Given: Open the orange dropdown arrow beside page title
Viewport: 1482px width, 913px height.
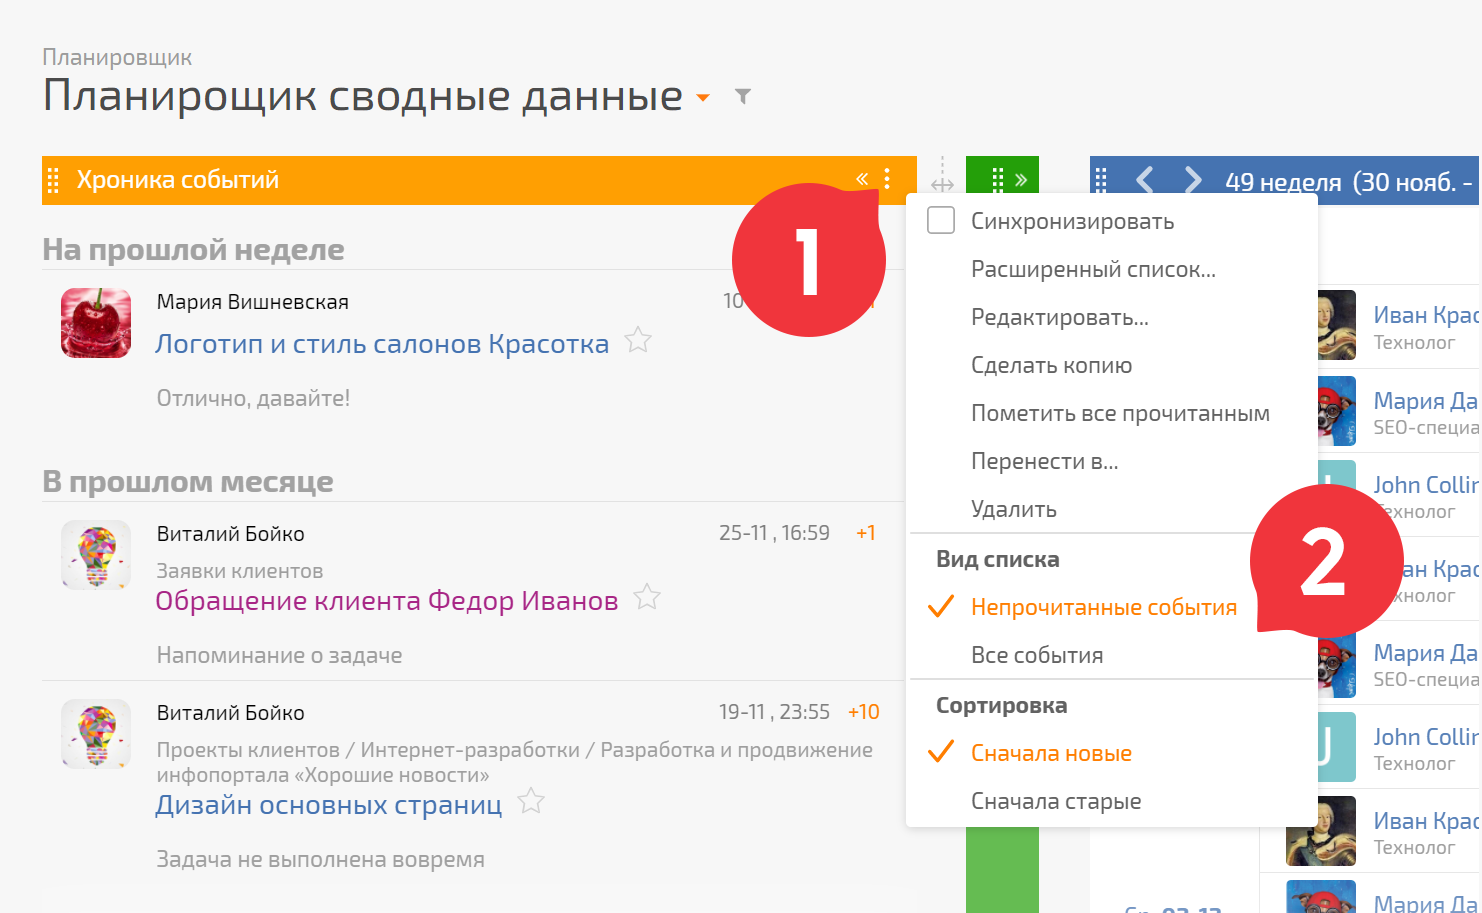Looking at the screenshot, I should click(703, 98).
